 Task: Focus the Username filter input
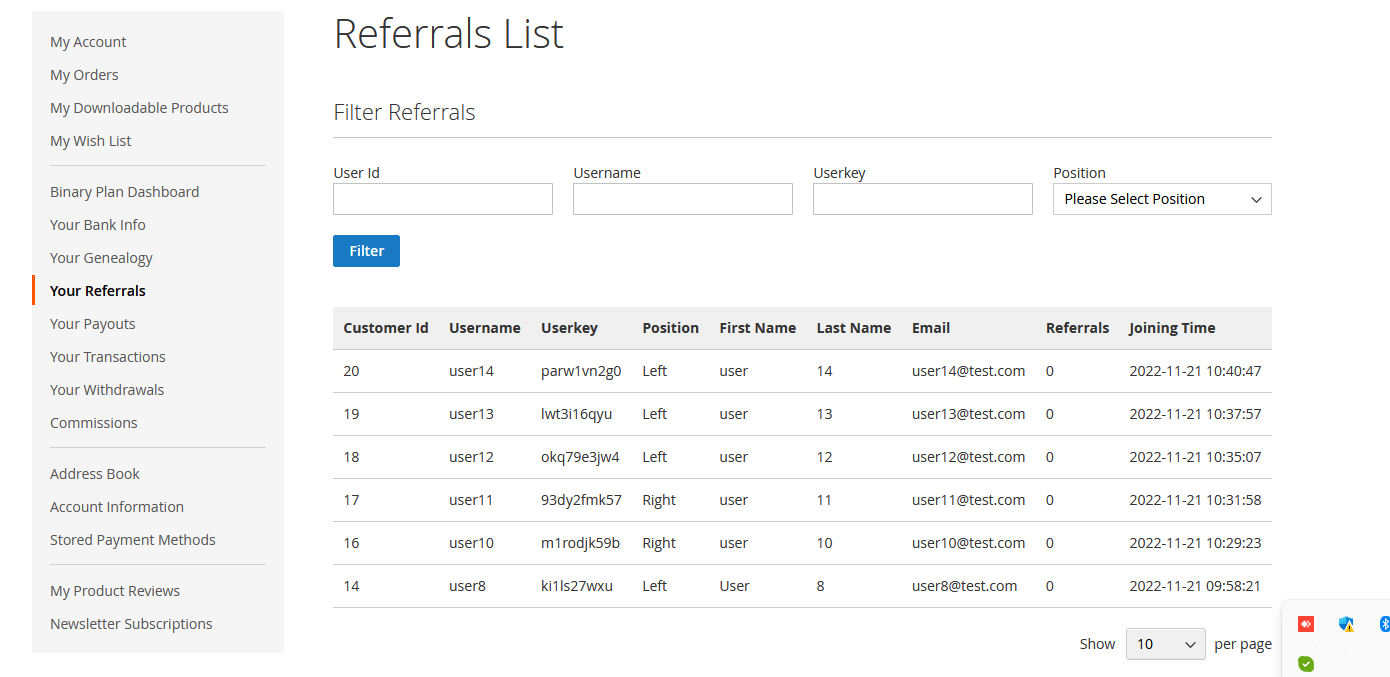682,199
